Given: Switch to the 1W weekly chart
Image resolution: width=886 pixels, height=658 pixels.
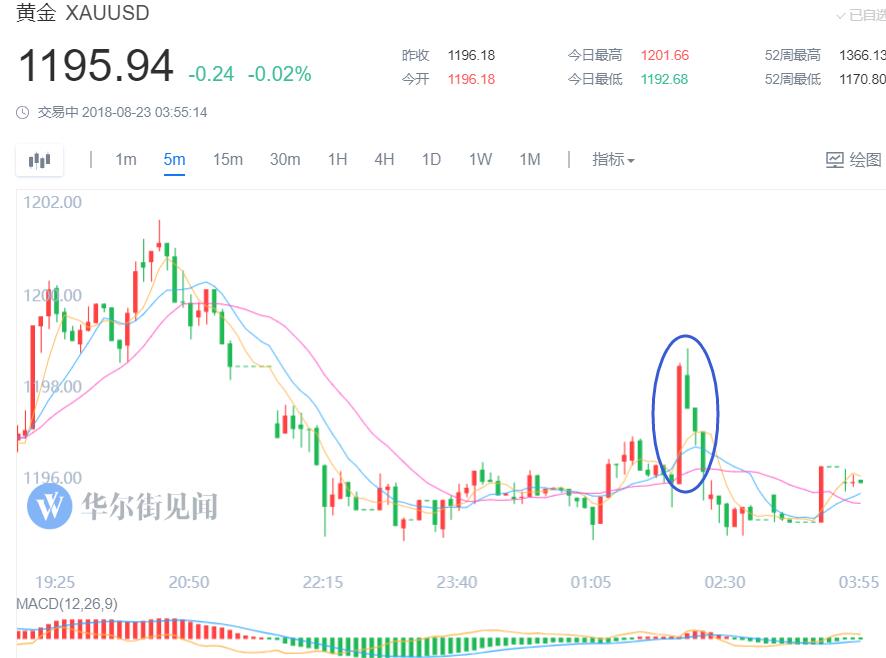Looking at the screenshot, I should tap(480, 160).
